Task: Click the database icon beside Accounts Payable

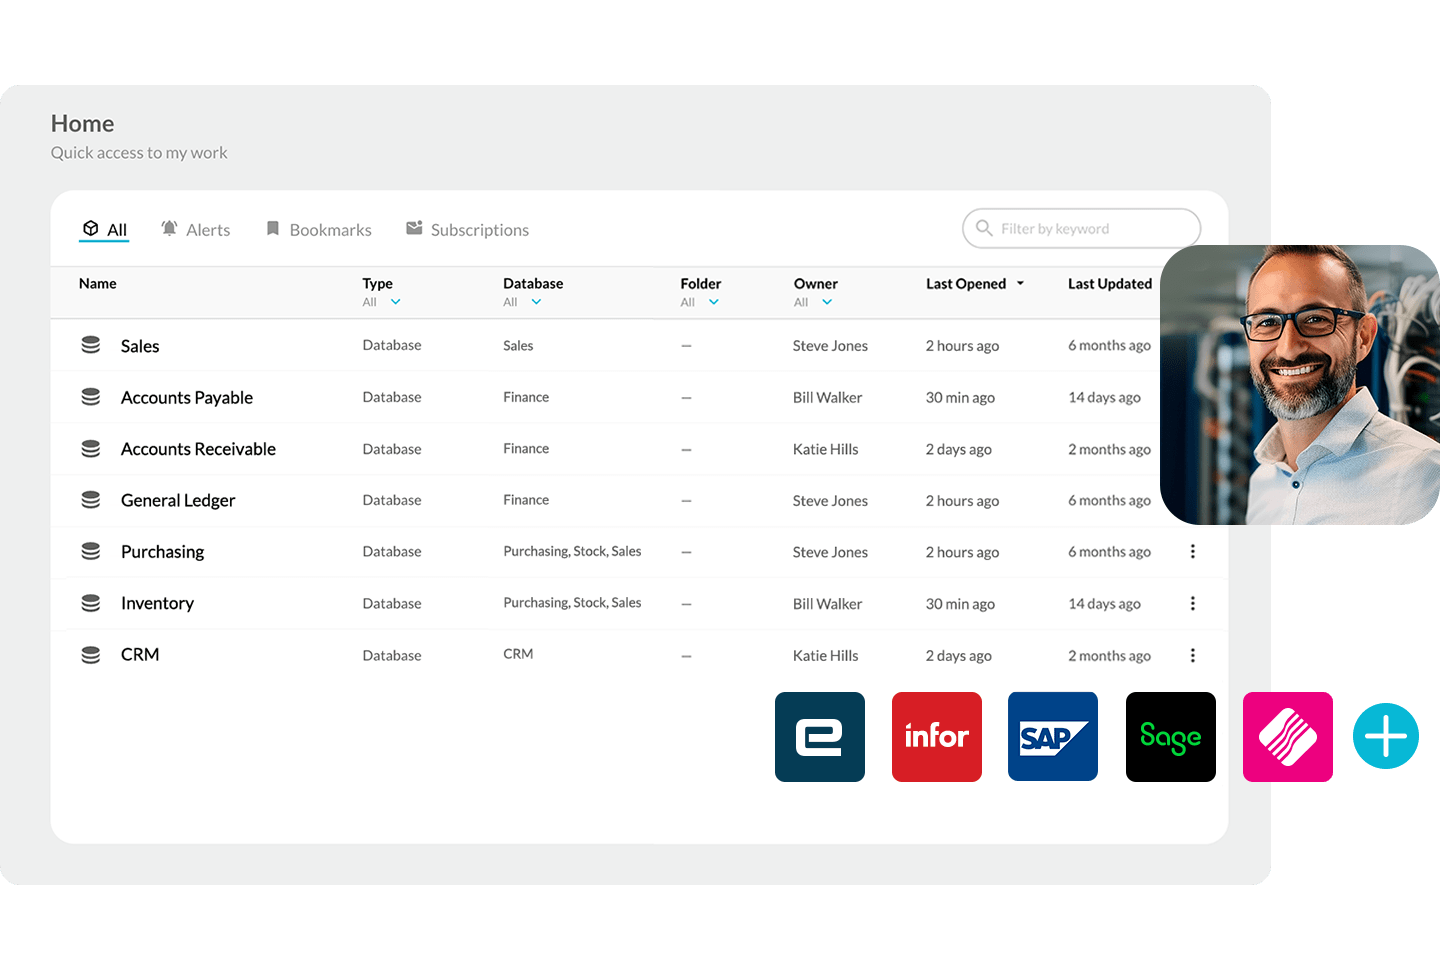Action: pyautogui.click(x=91, y=397)
